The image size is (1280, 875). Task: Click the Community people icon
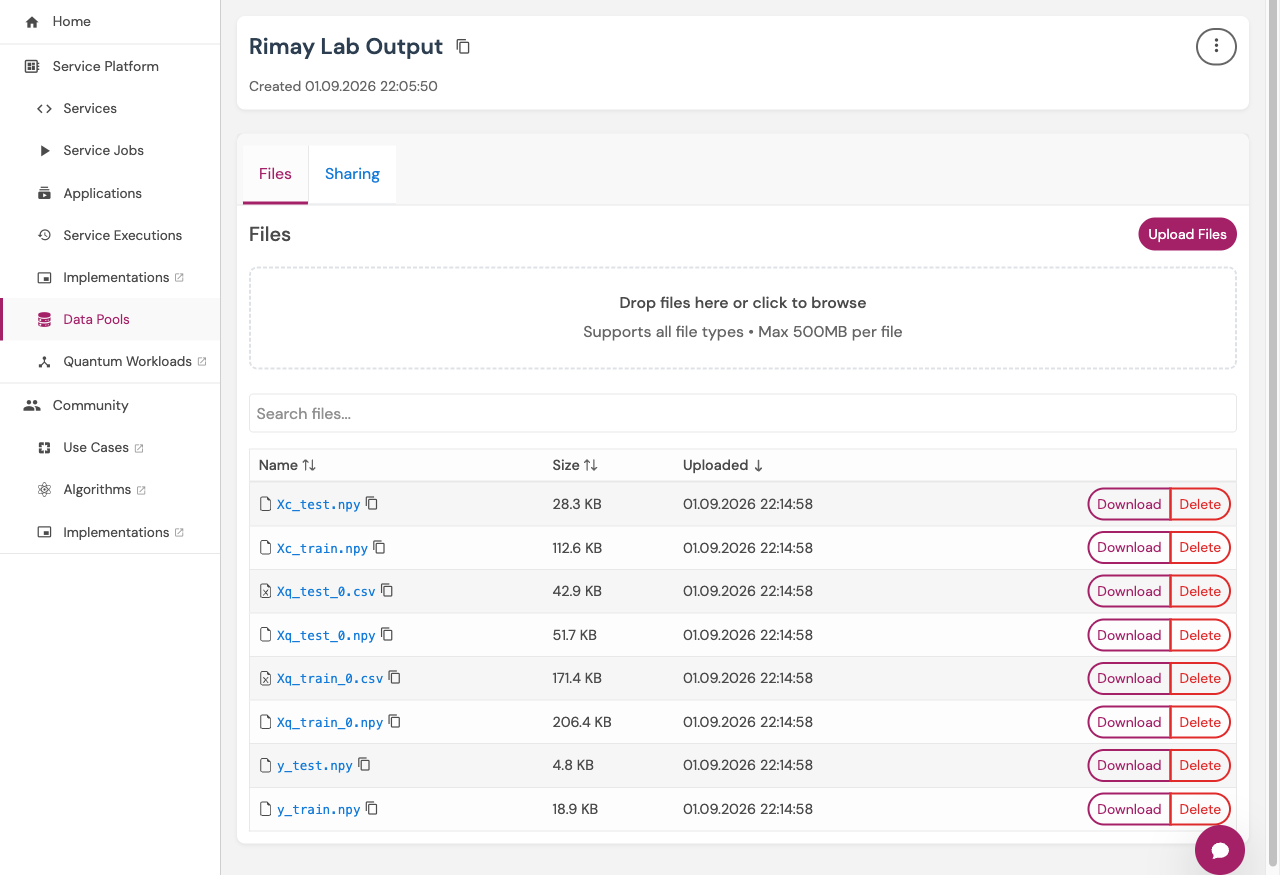pos(32,405)
